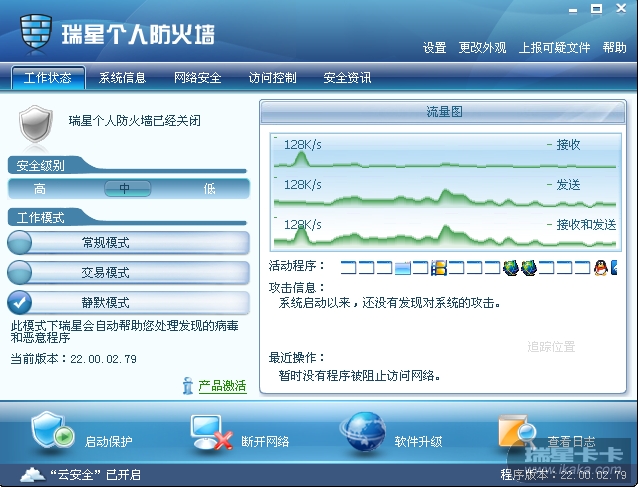638x488 pixels.
Task: Disconnect network using the 断开网络 monitor icon
Action: click(211, 433)
